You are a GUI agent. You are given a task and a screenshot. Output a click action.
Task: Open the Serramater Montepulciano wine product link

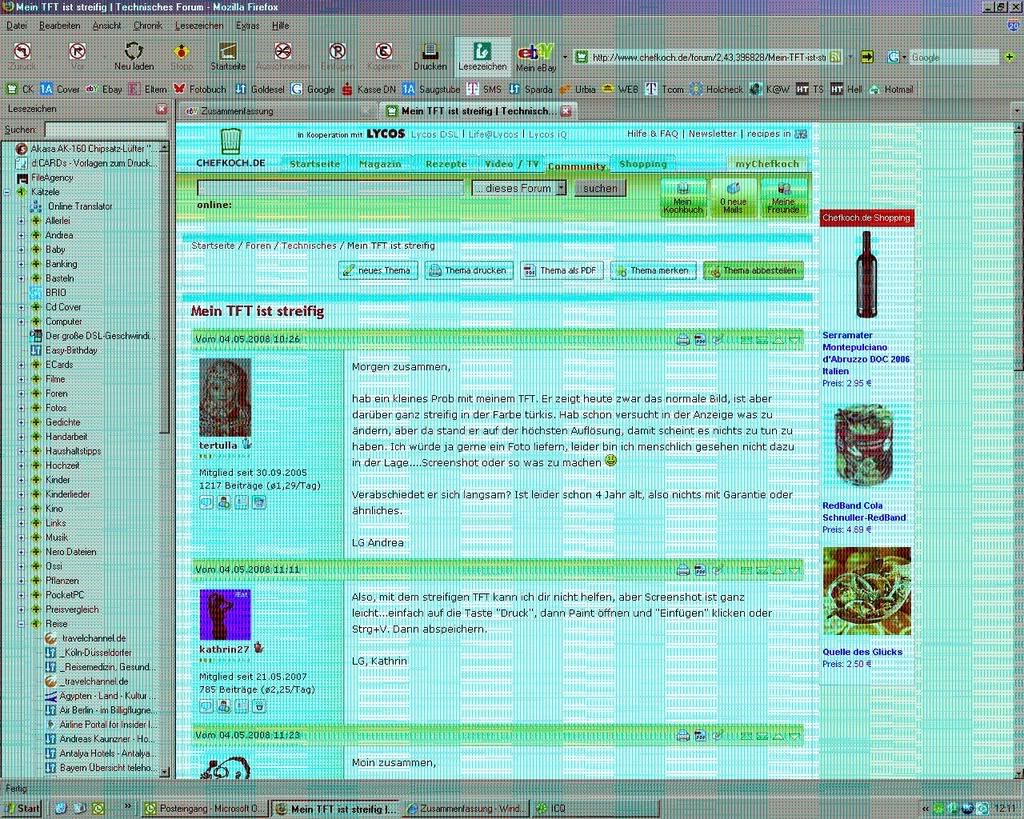[x=865, y=352]
